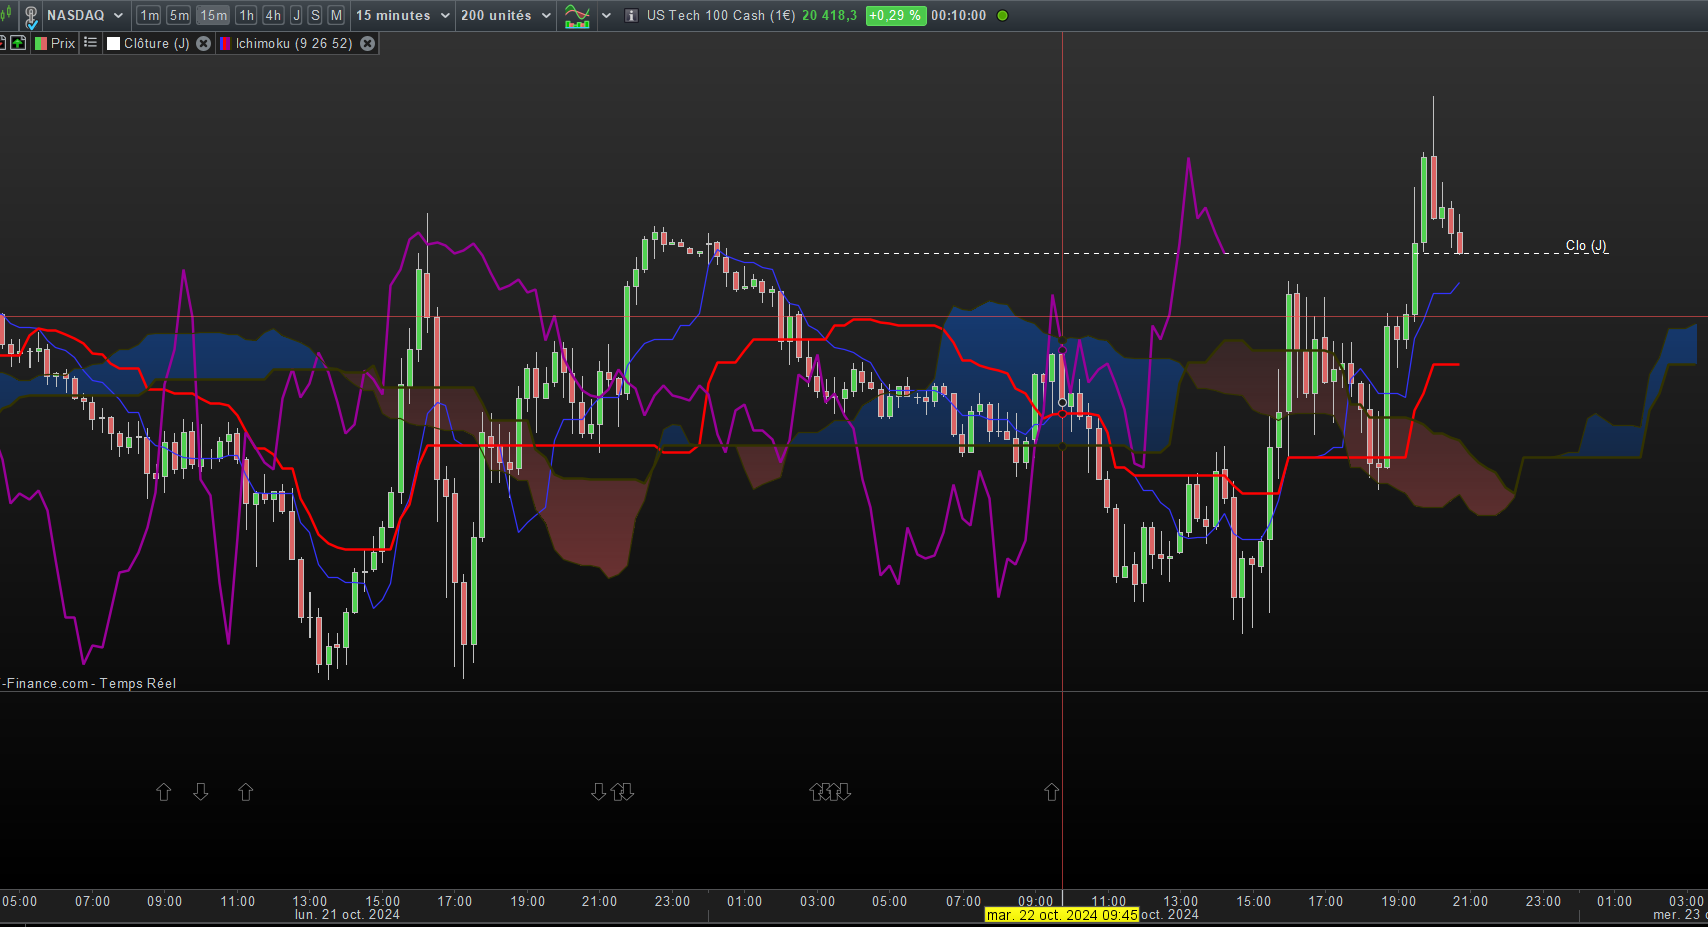Screen dimensions: 1708x927
Task: Switch to the 4h timeframe
Action: (273, 16)
